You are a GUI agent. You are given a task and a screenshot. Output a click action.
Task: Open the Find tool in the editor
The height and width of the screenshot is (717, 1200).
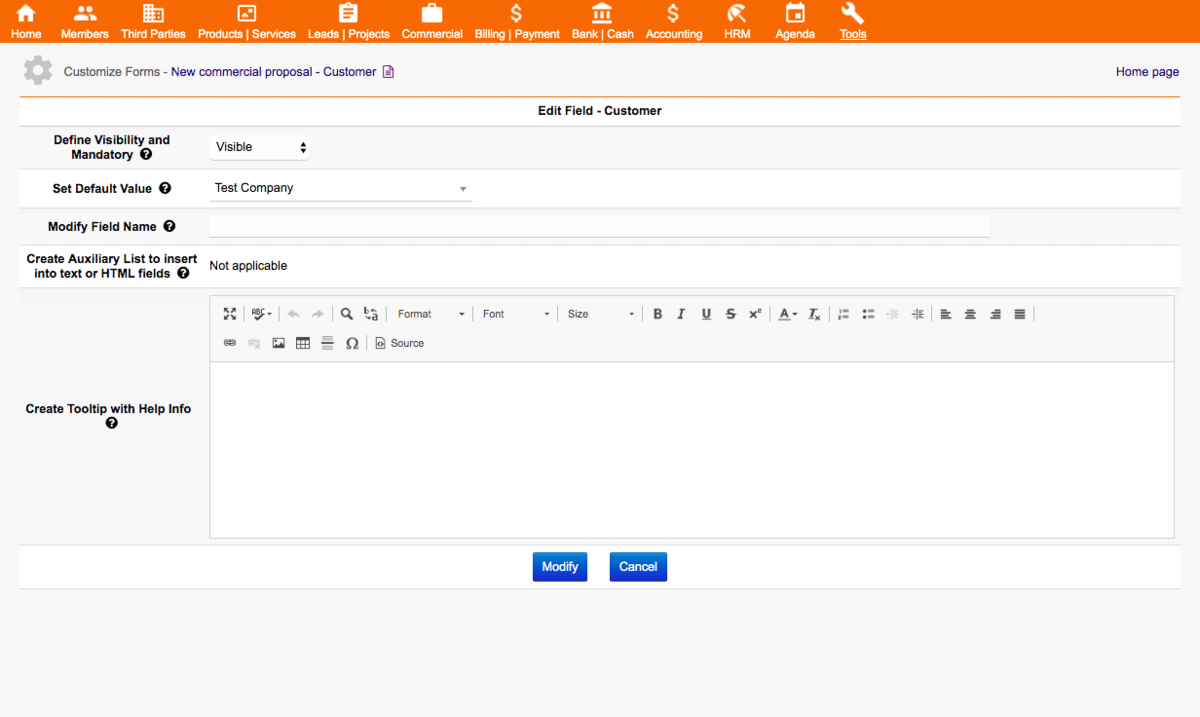tap(346, 313)
